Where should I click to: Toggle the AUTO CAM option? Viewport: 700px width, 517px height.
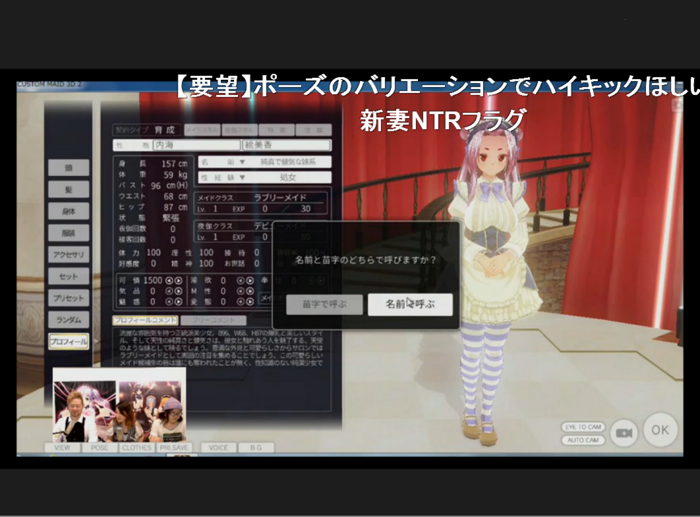[x=583, y=440]
